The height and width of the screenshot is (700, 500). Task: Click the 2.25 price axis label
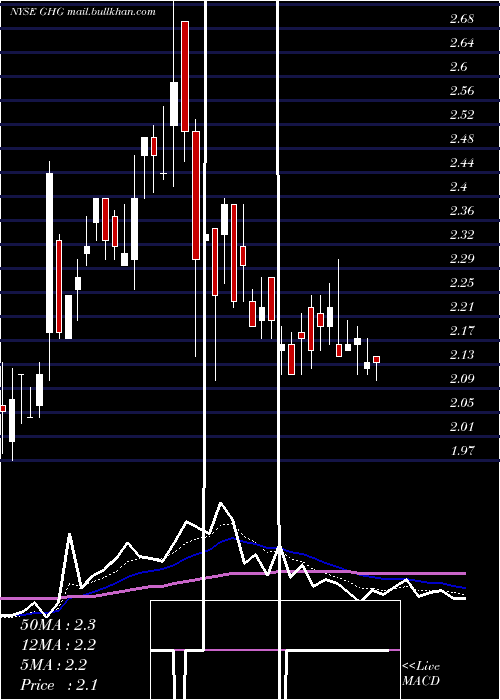pos(462,283)
